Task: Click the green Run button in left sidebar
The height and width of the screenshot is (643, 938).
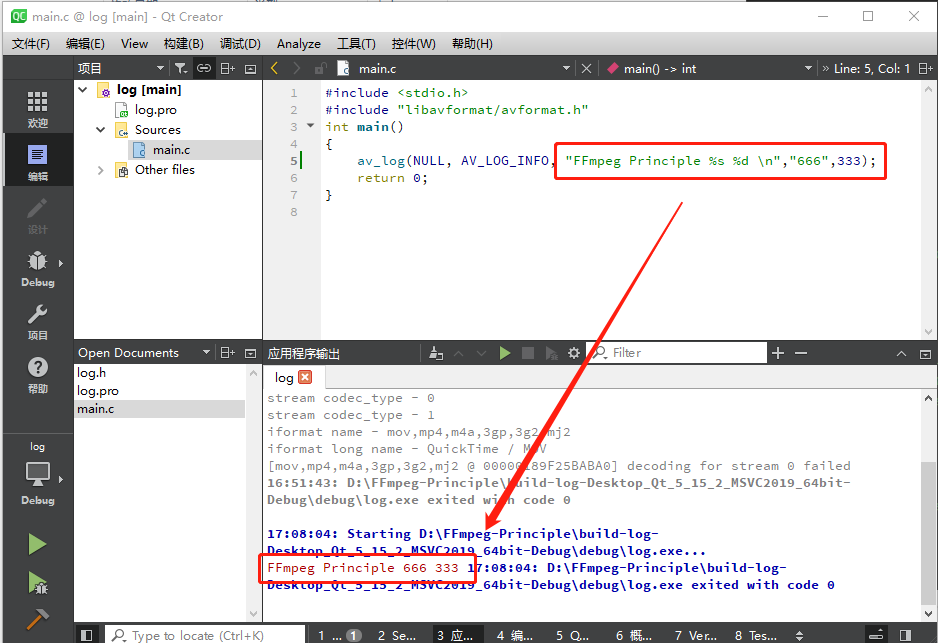Action: tap(37, 544)
